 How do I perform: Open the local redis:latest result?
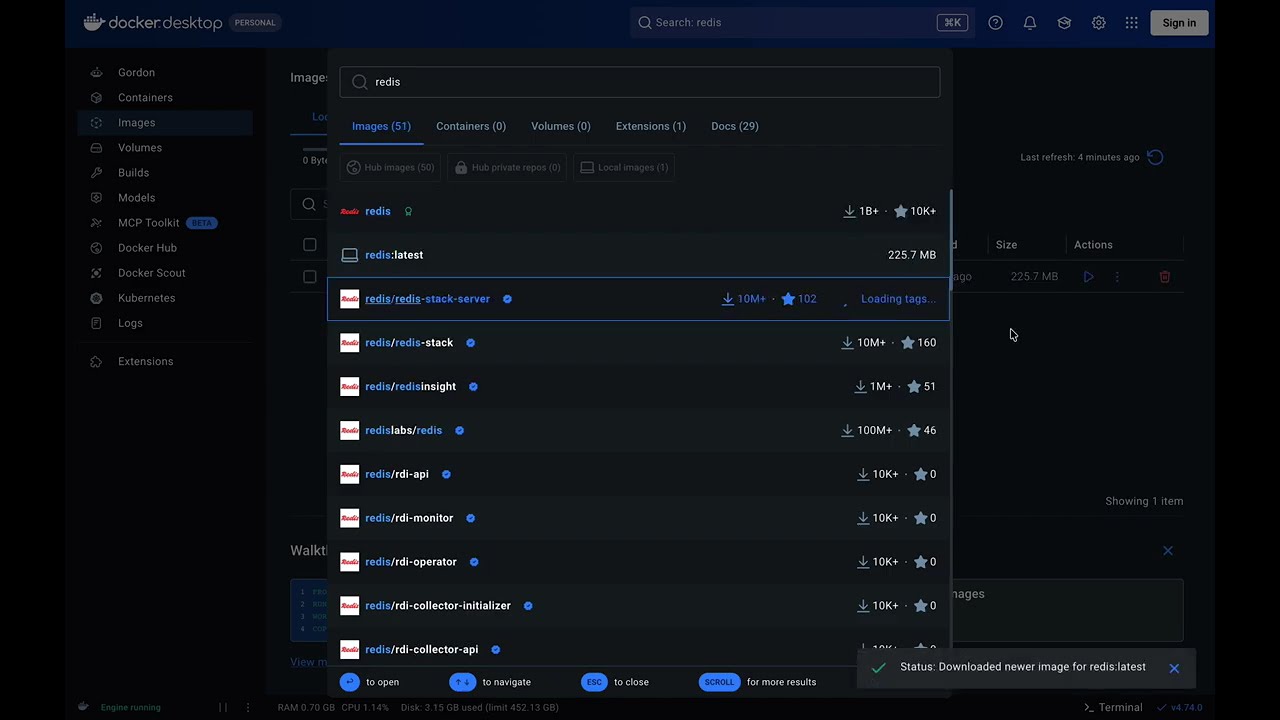(638, 255)
